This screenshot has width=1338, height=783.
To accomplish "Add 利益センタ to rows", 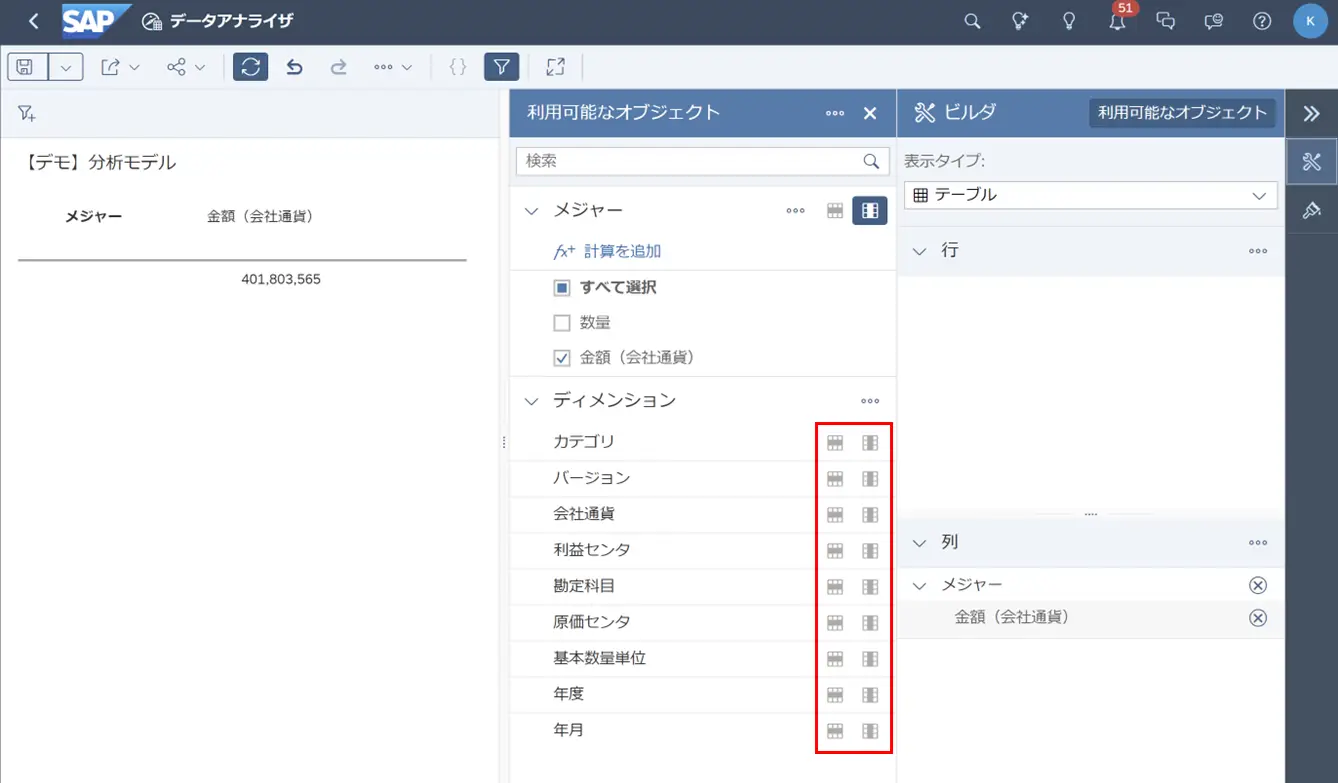I will pos(835,550).
